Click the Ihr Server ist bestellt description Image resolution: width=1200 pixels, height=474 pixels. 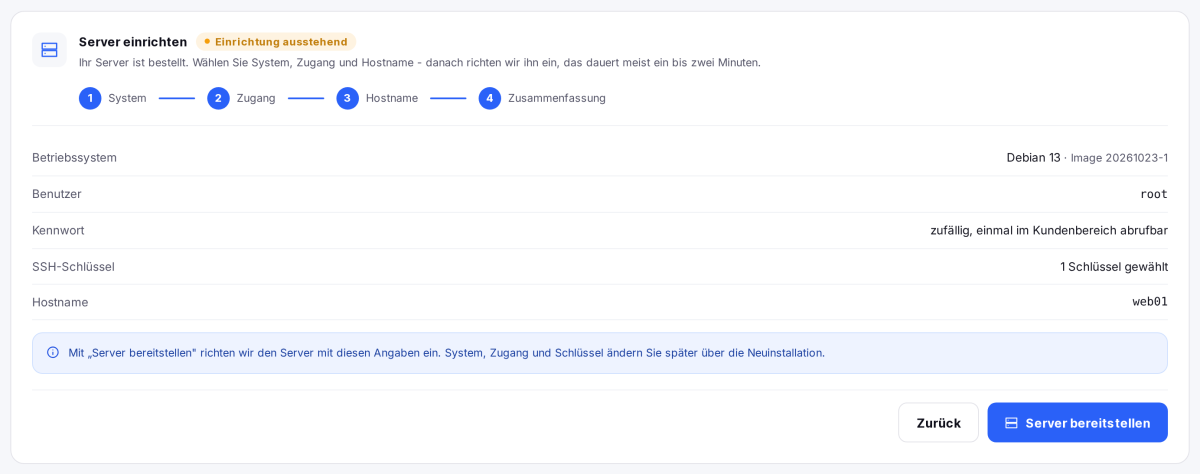point(420,62)
